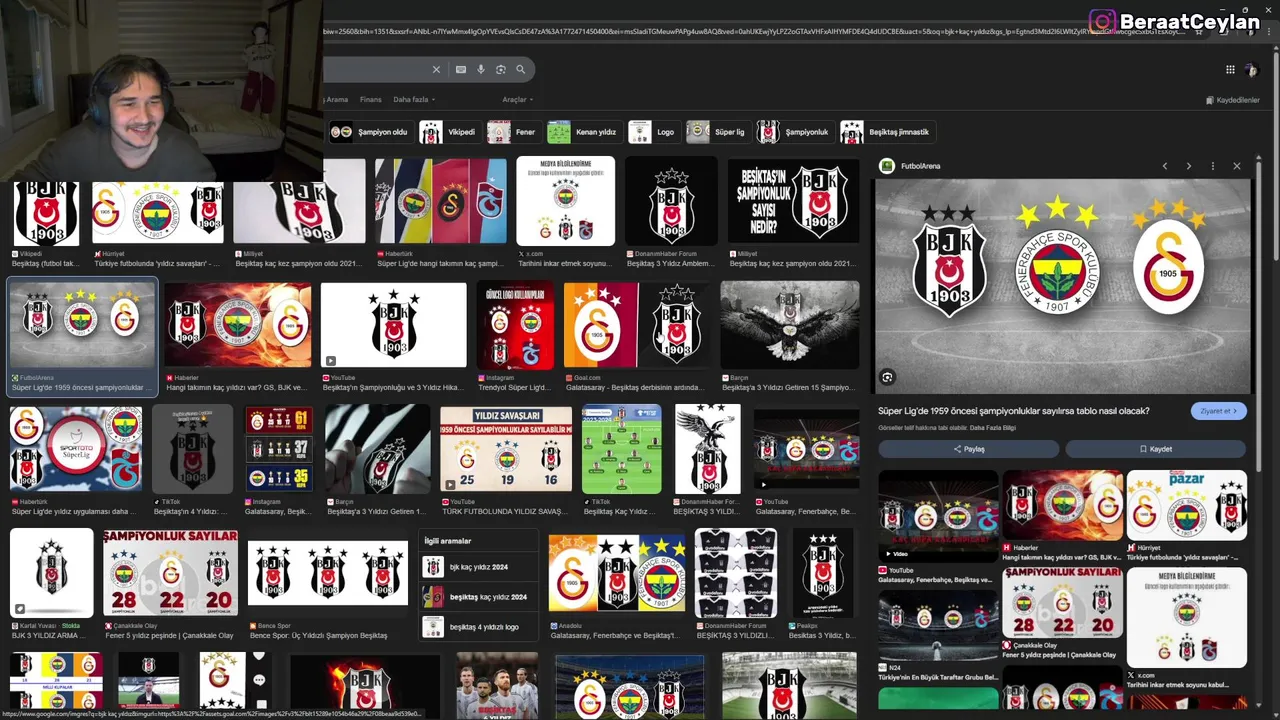Image resolution: width=1280 pixels, height=720 pixels.
Task: Open the Beşiktaş Kaç Yıldız lineup thumbnail
Action: 622,448
